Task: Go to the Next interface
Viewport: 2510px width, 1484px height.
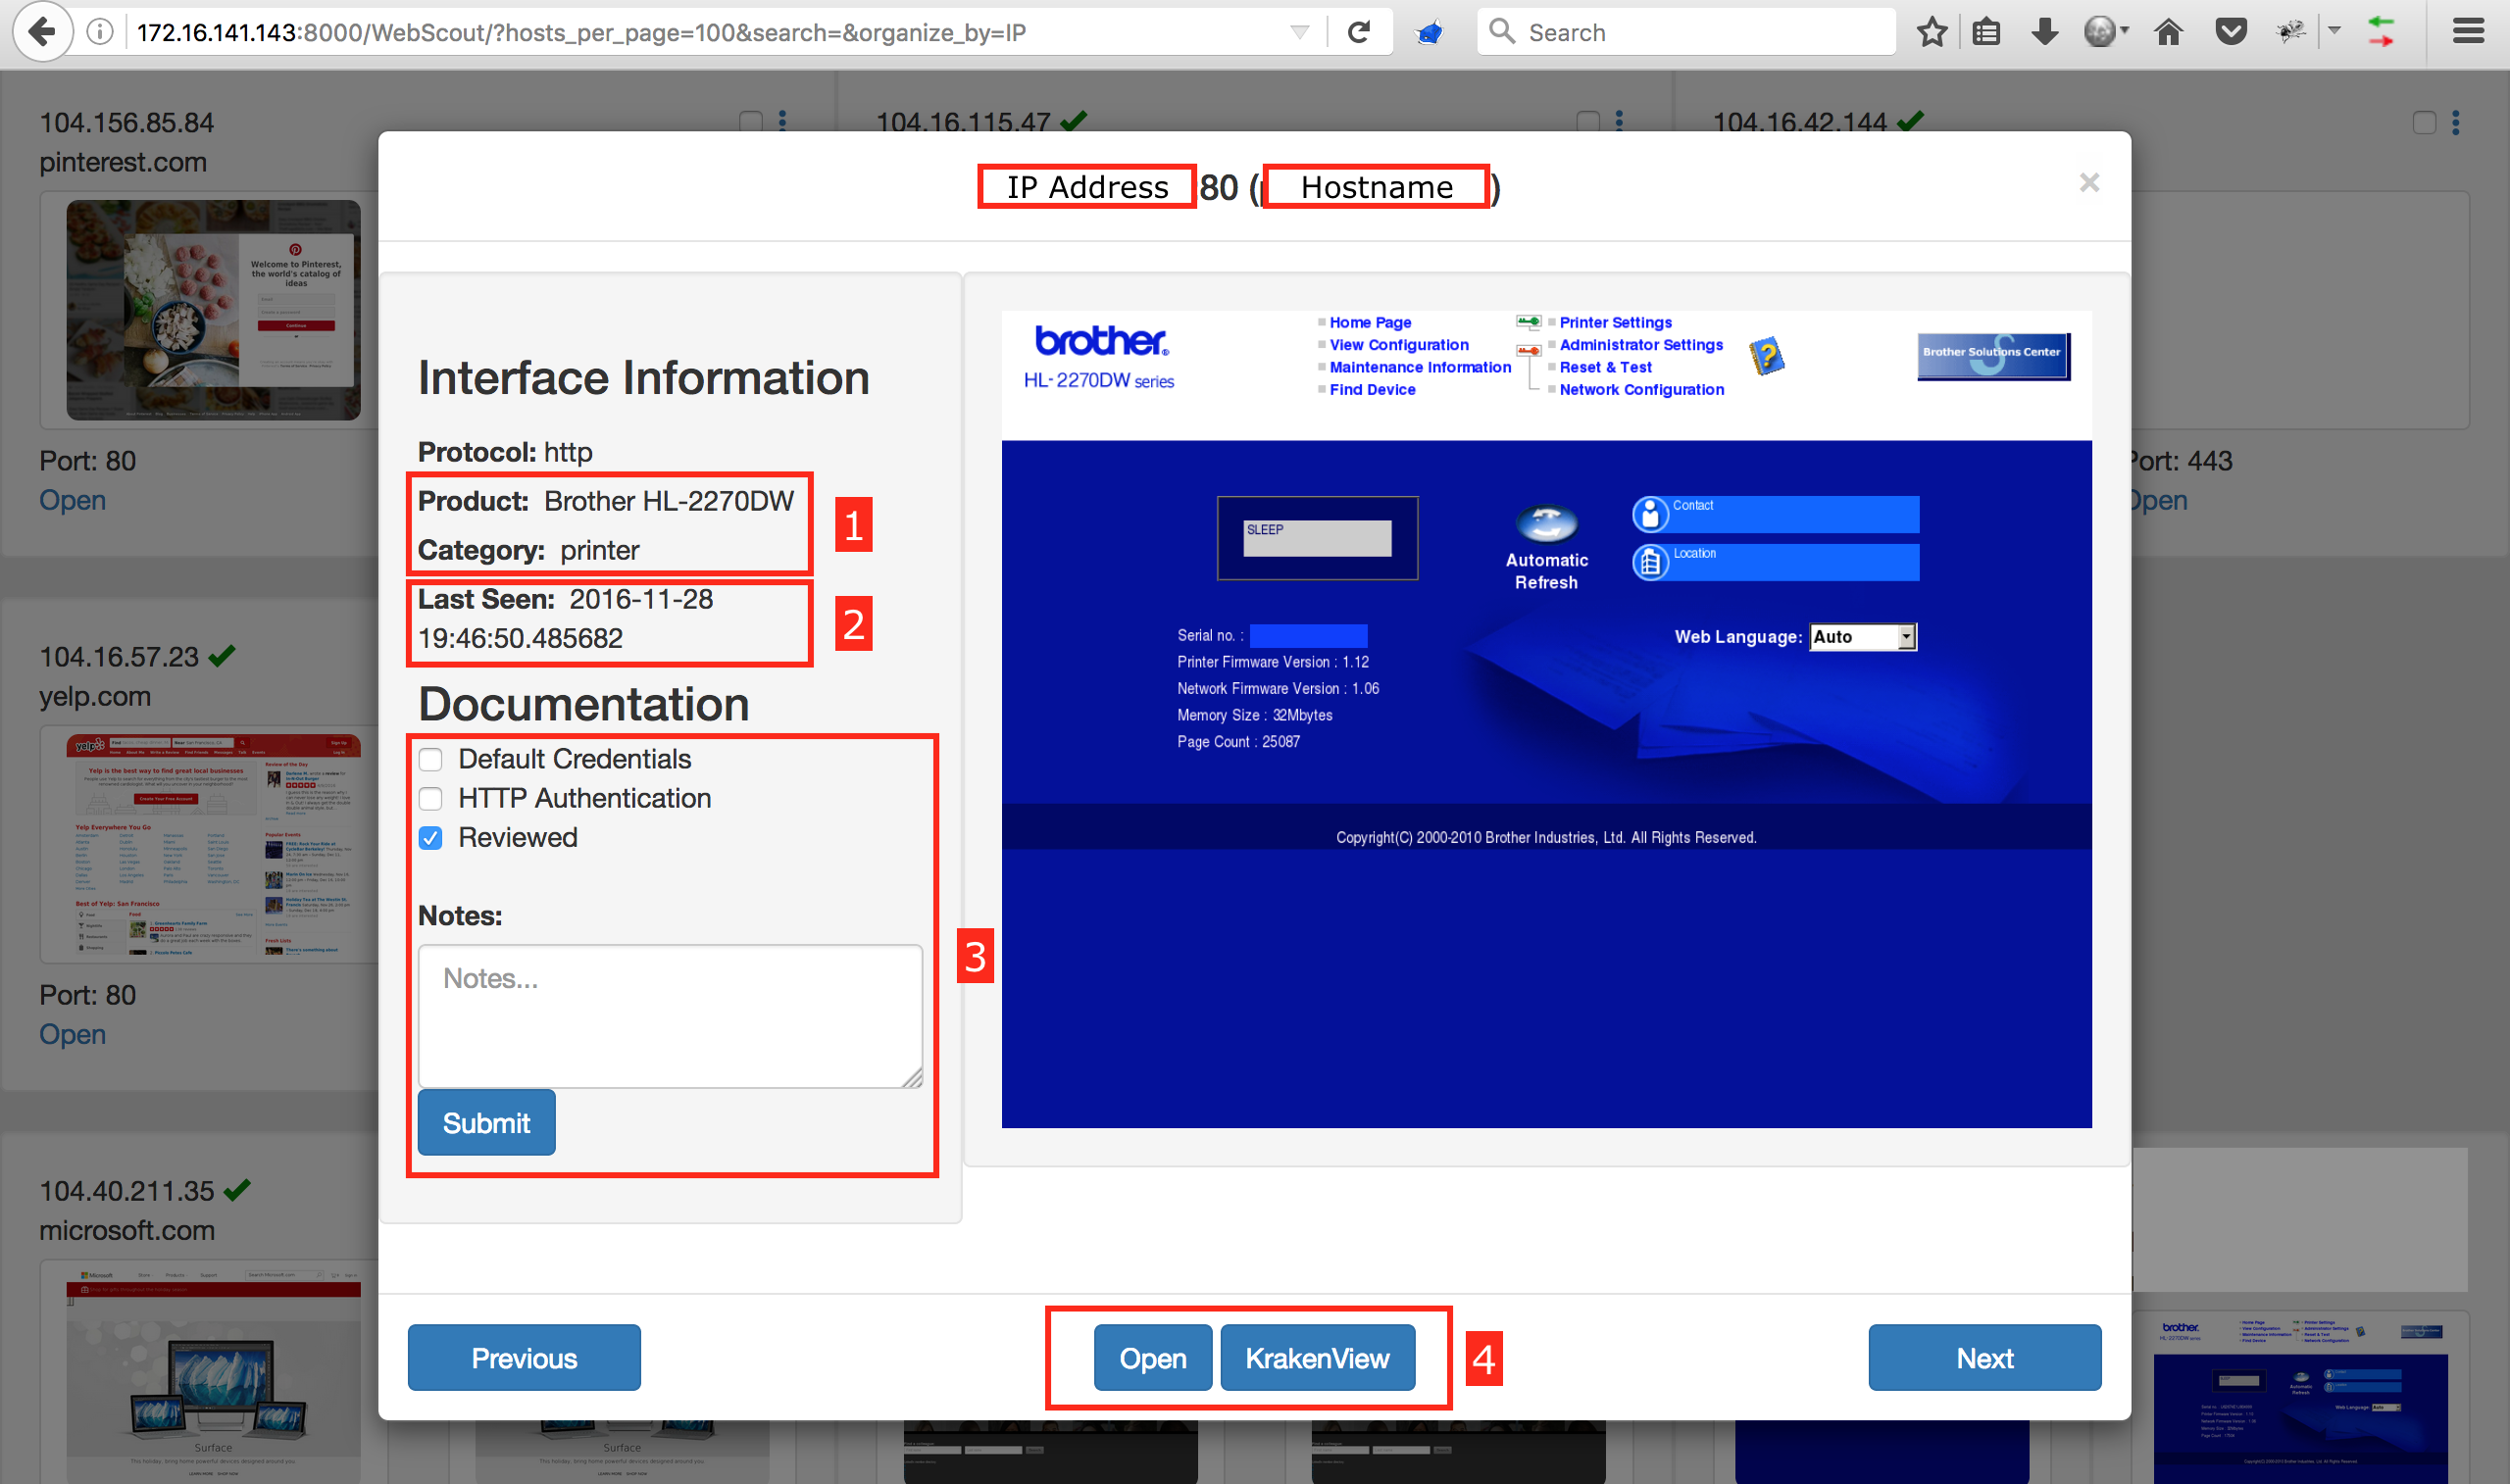Action: point(1983,1357)
